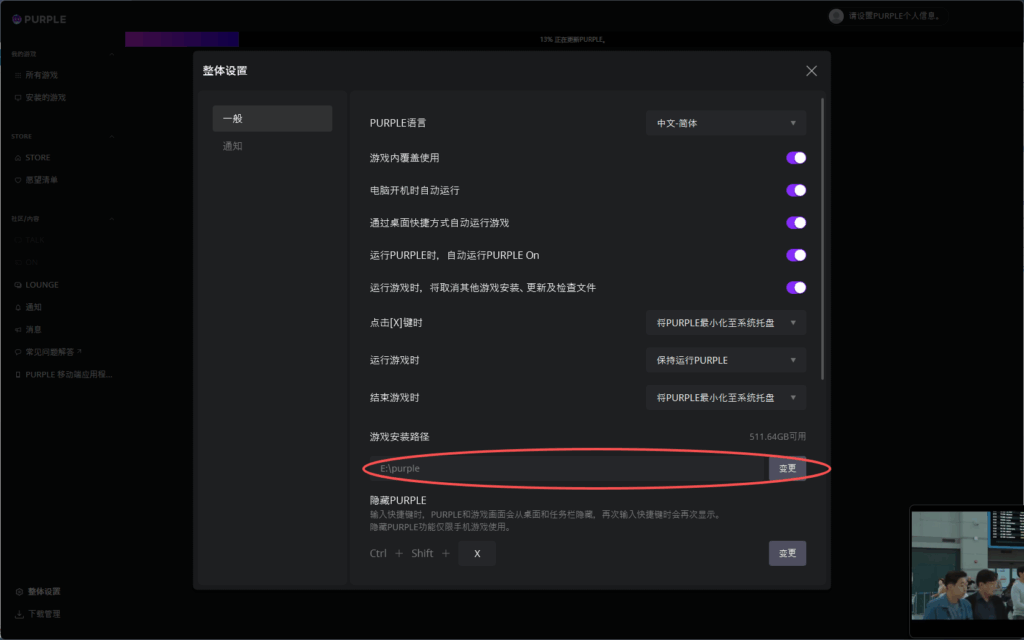Open the wishlist heart icon (愿望清单)
This screenshot has height=640, width=1024.
click(x=17, y=180)
